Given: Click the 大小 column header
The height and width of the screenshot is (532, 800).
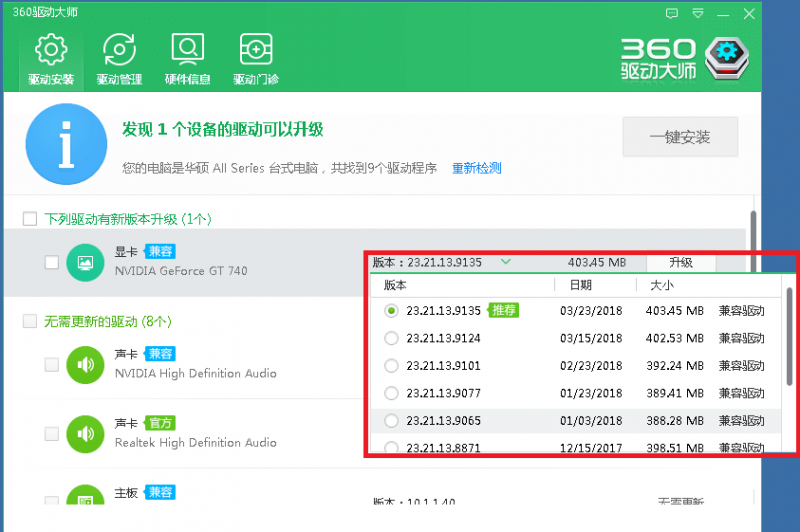Looking at the screenshot, I should [x=662, y=285].
